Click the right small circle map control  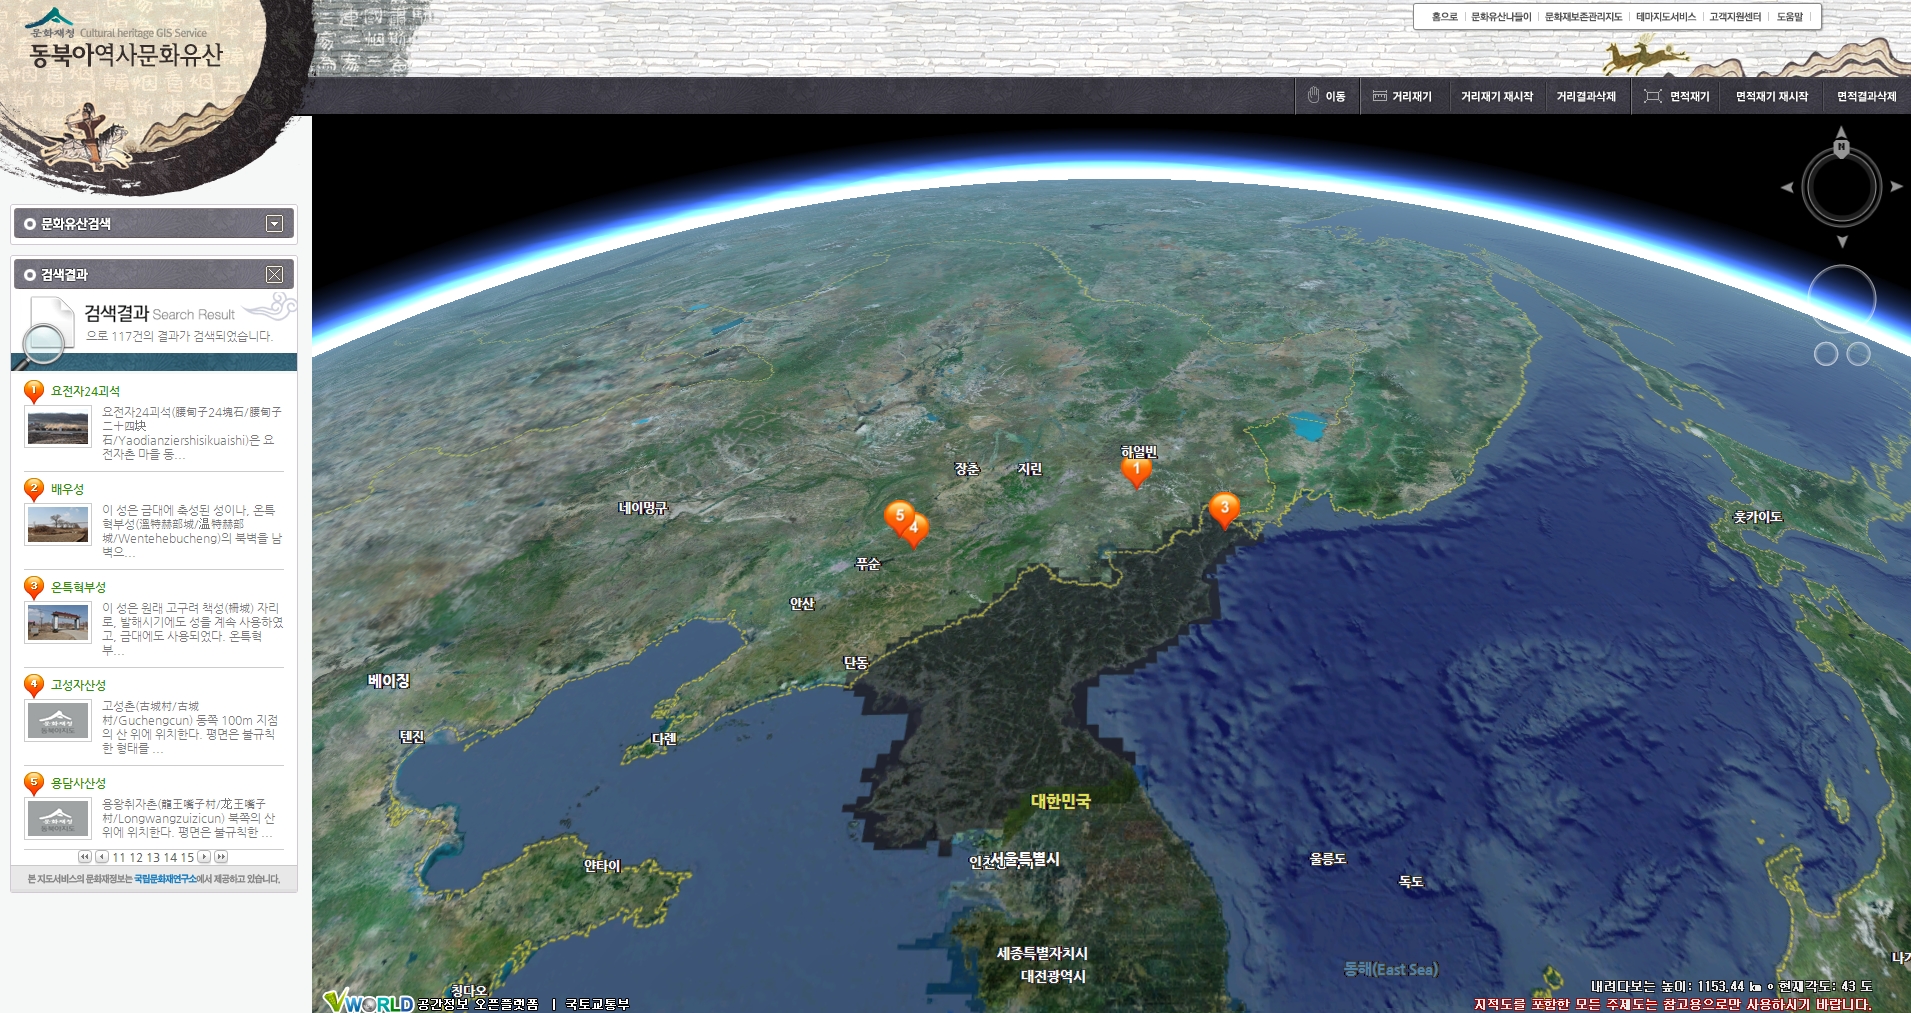click(1858, 354)
